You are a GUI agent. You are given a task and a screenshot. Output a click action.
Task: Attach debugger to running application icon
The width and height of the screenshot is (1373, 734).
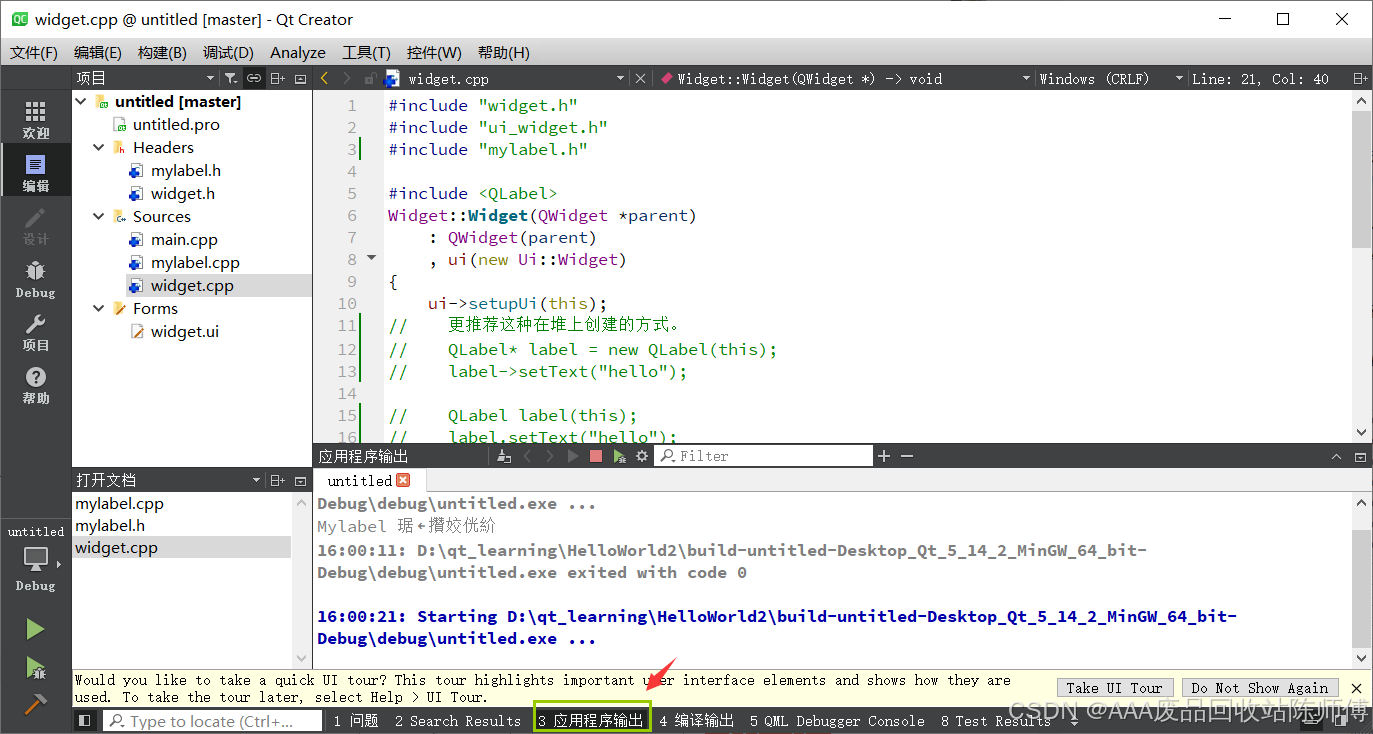(x=619, y=456)
